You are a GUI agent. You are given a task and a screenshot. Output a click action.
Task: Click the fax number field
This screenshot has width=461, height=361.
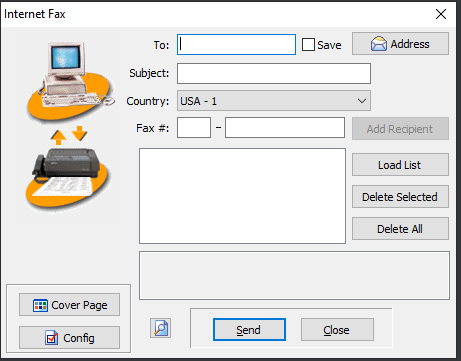click(x=285, y=127)
